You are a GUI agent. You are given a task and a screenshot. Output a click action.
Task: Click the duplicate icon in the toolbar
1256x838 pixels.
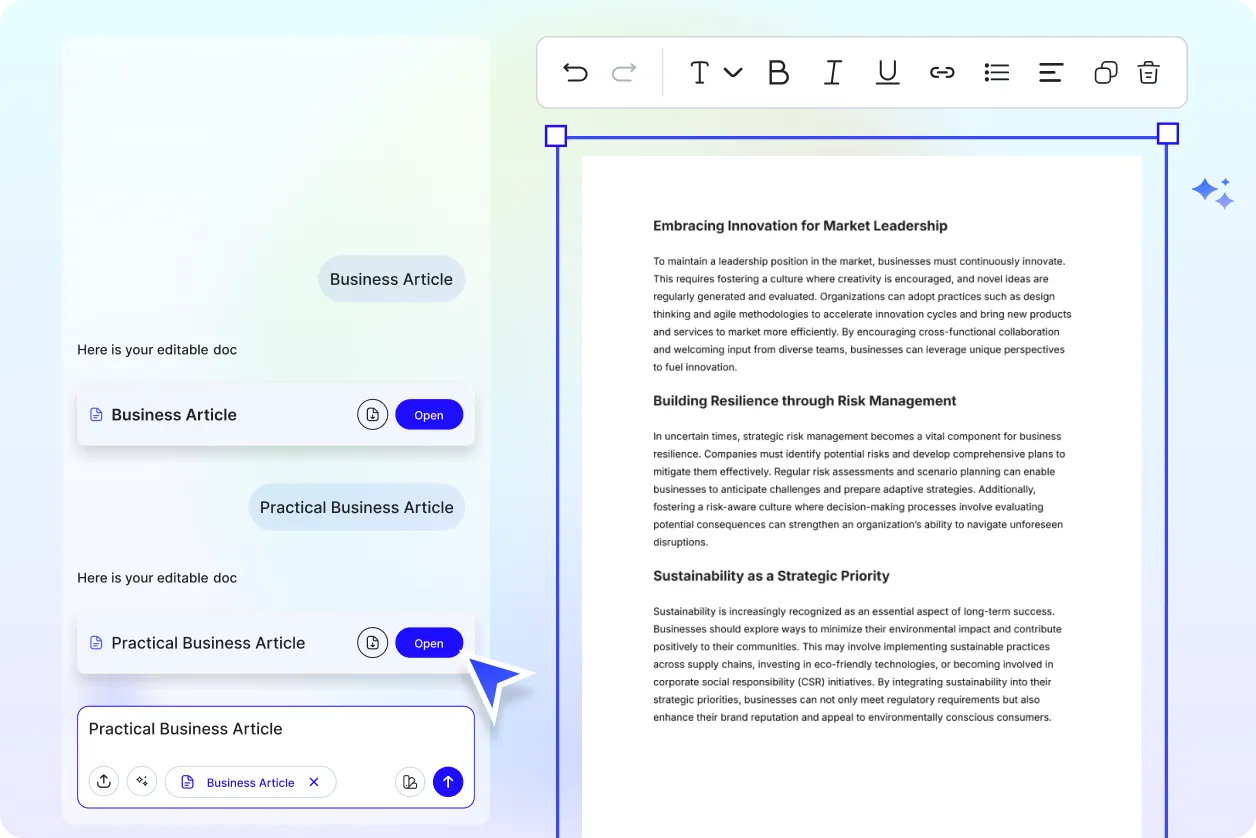(1105, 72)
